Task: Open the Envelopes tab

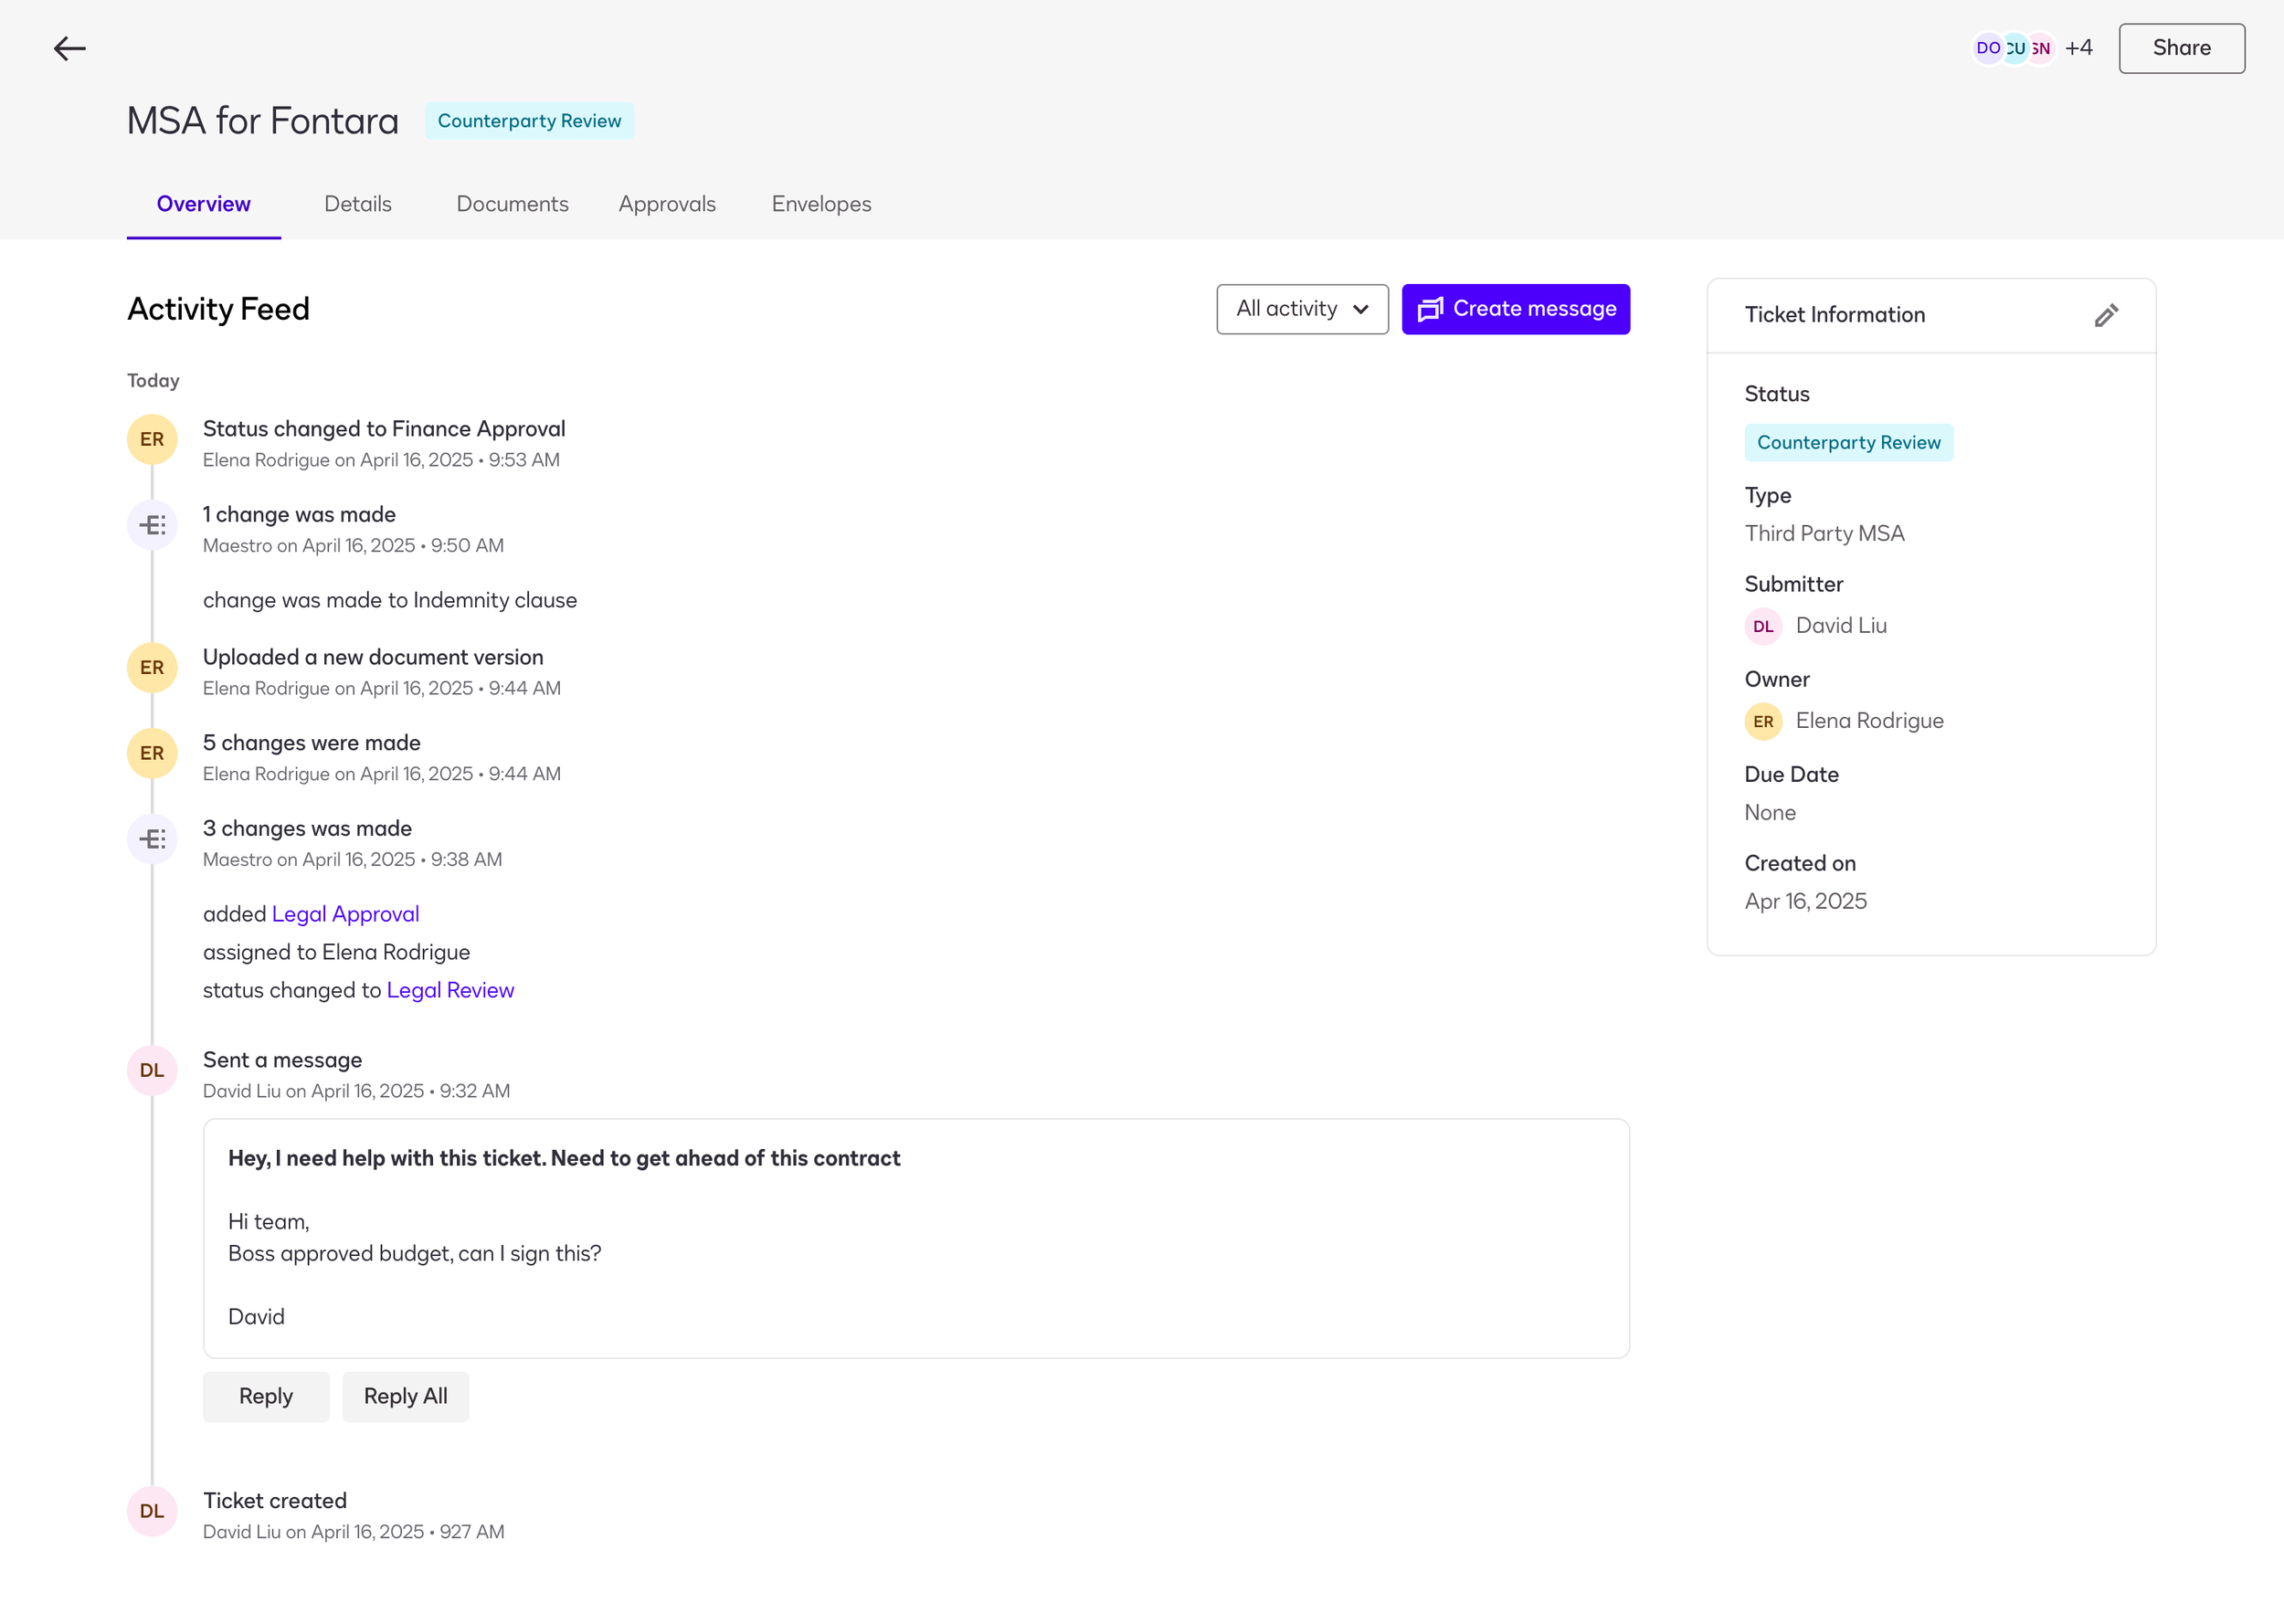Action: tap(821, 204)
